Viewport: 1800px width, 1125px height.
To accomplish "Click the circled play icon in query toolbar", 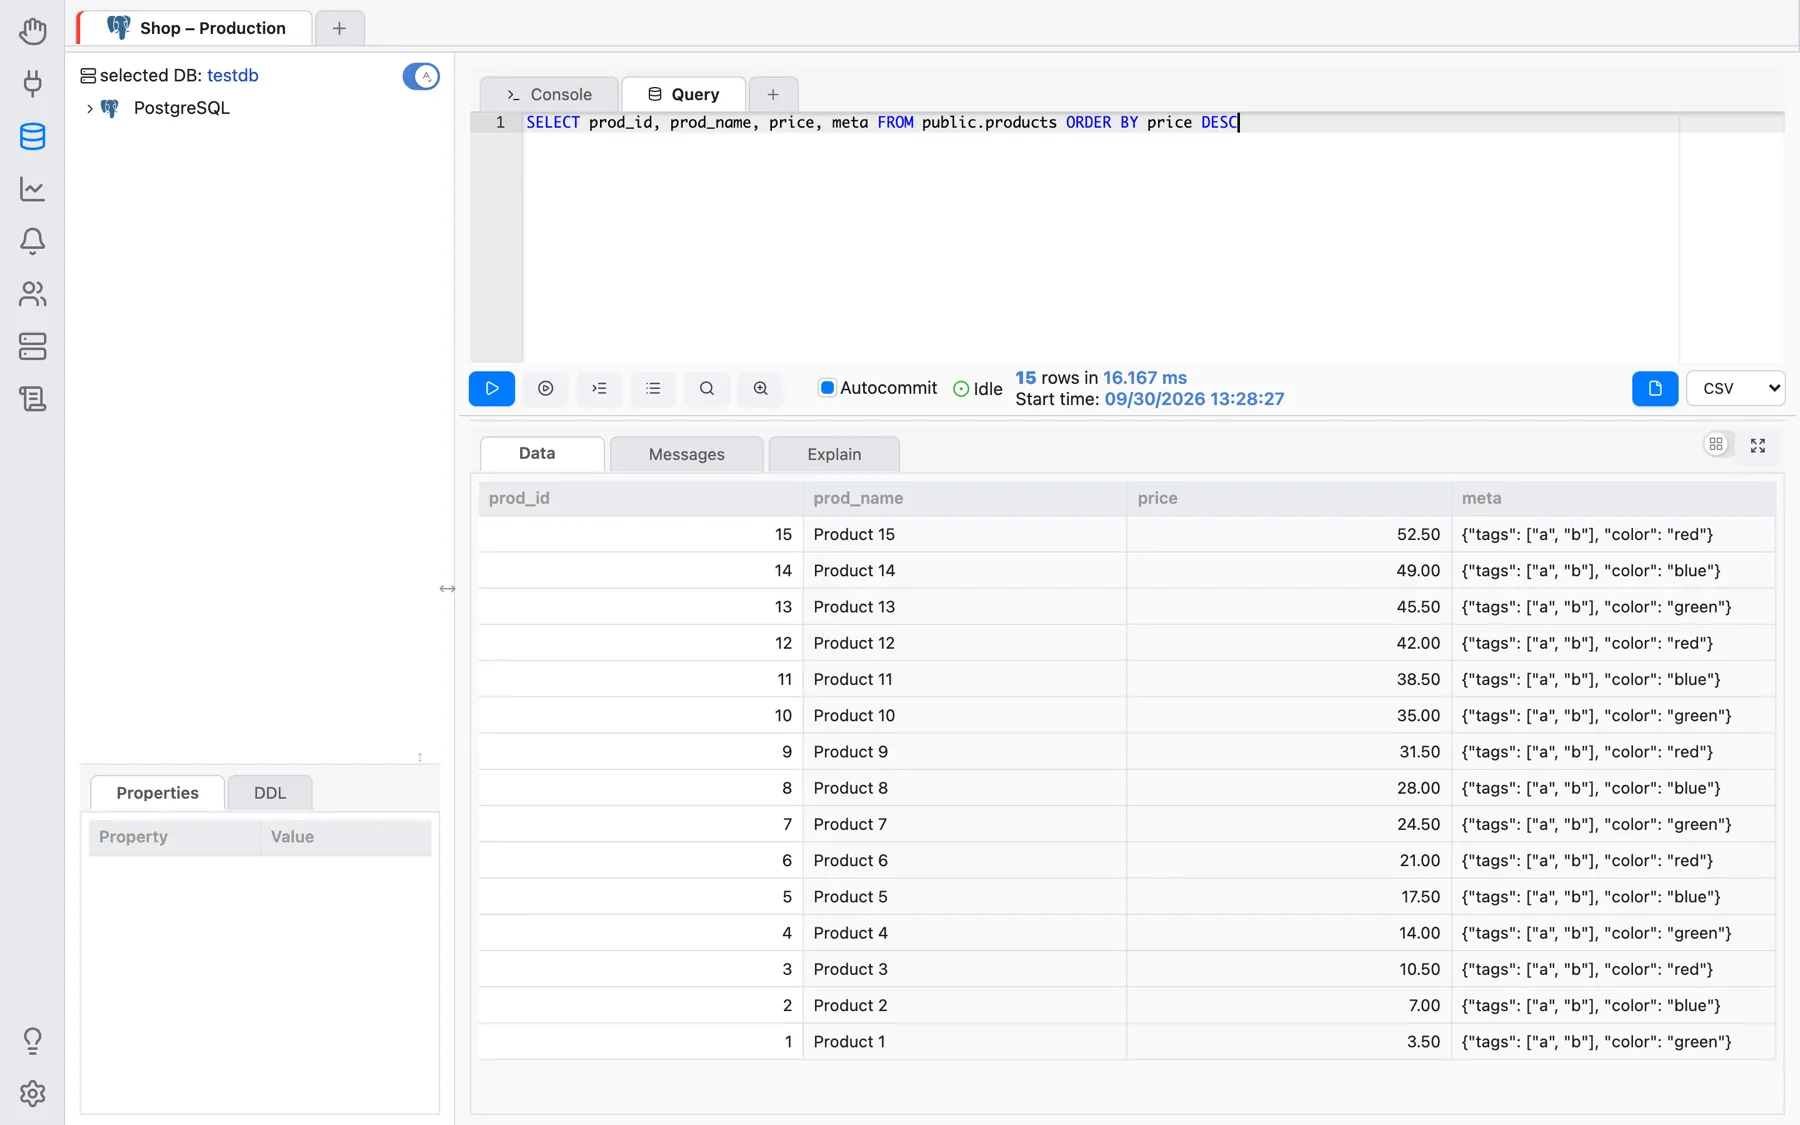I will click(x=545, y=388).
